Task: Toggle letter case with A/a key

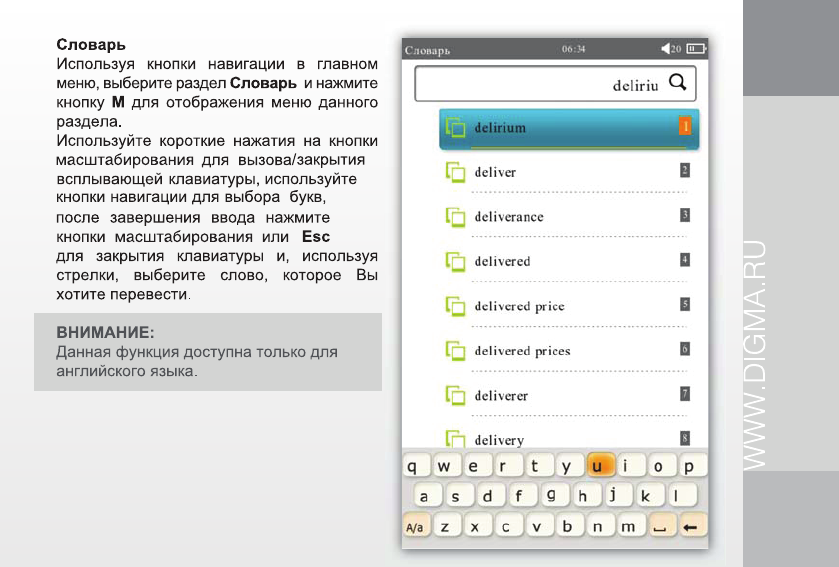Action: [x=415, y=527]
